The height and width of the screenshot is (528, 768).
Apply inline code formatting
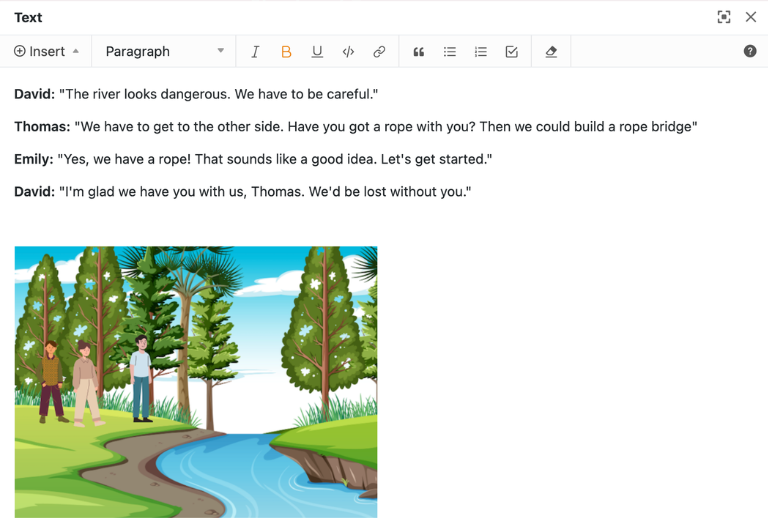pyautogui.click(x=348, y=52)
